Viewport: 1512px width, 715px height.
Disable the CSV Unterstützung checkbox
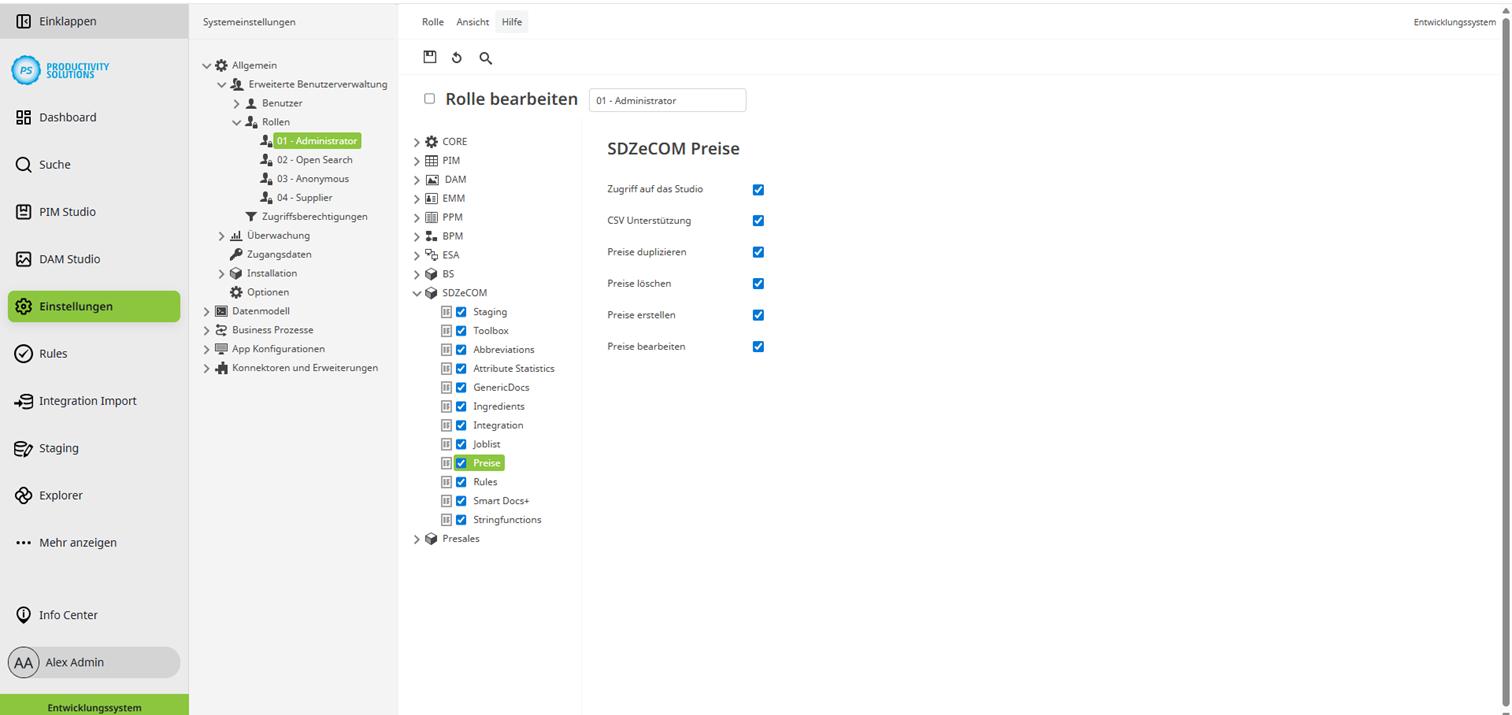(x=758, y=219)
